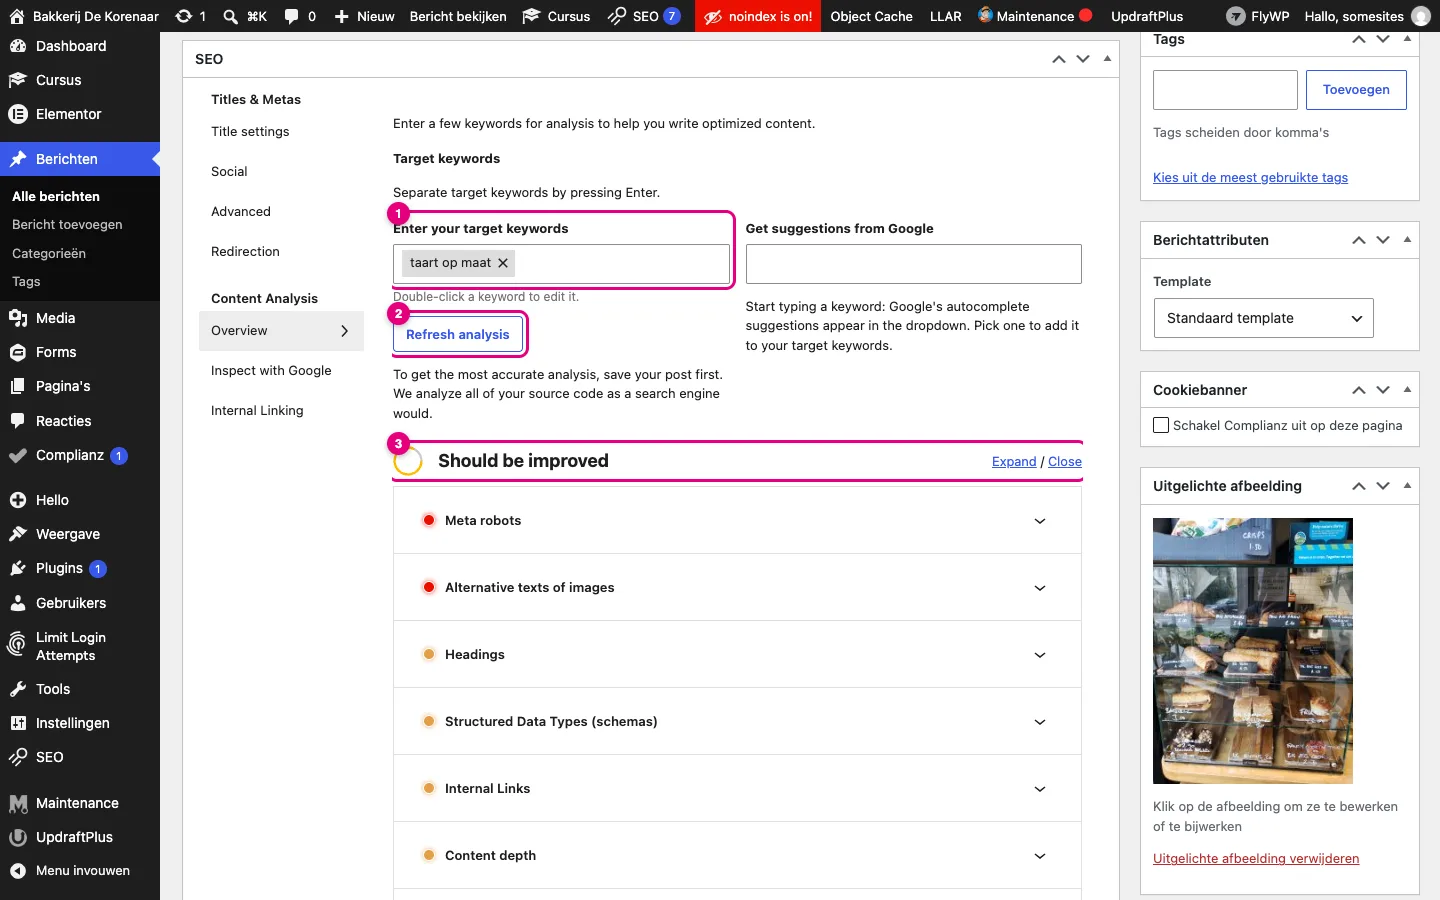The height and width of the screenshot is (900, 1440).
Task: Click the Tools wrench icon
Action: pos(17,689)
